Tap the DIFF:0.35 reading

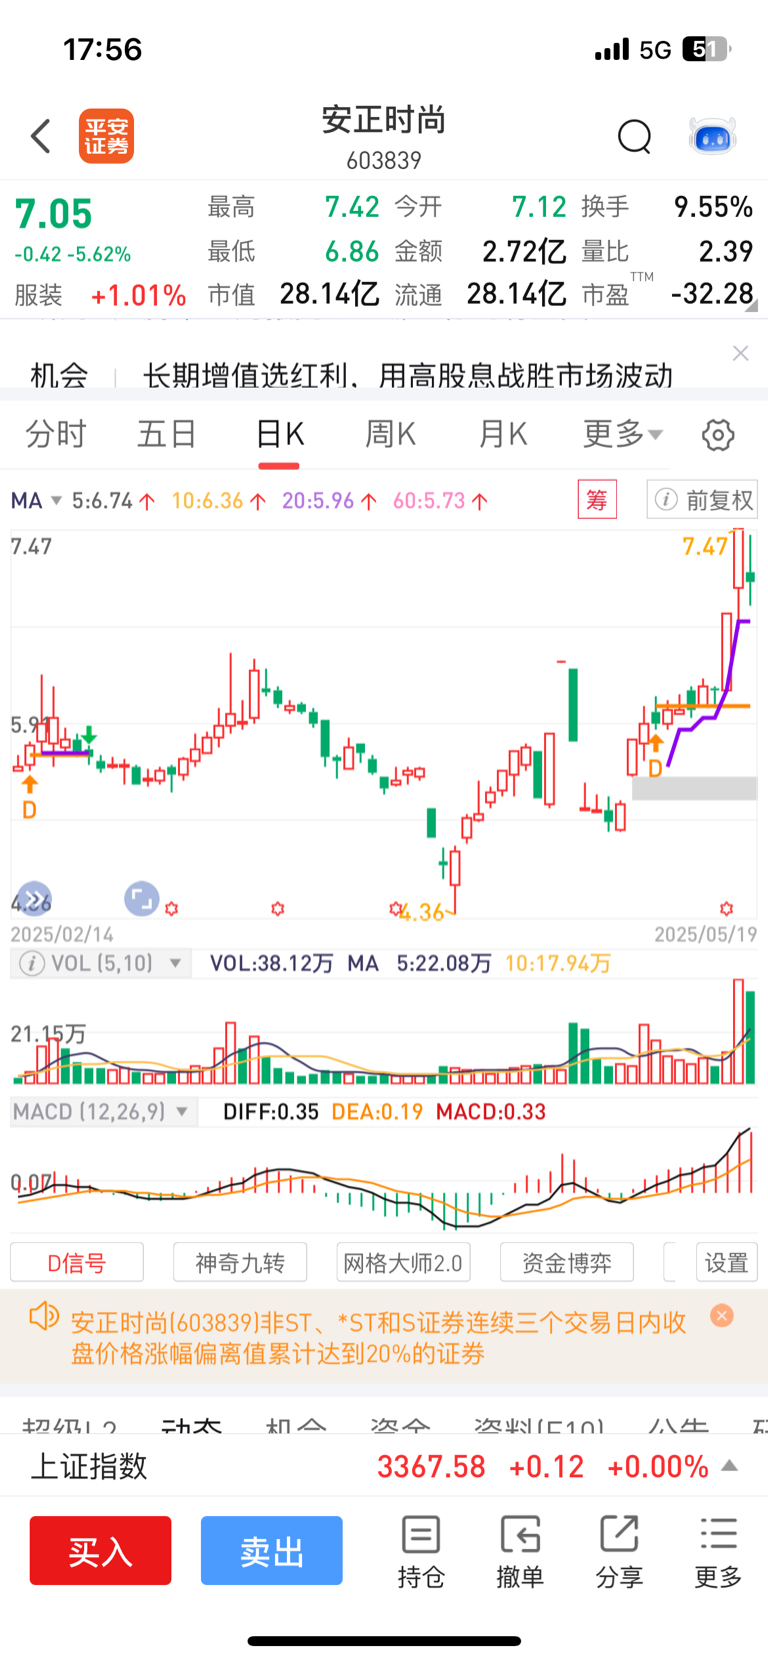click(x=270, y=1112)
